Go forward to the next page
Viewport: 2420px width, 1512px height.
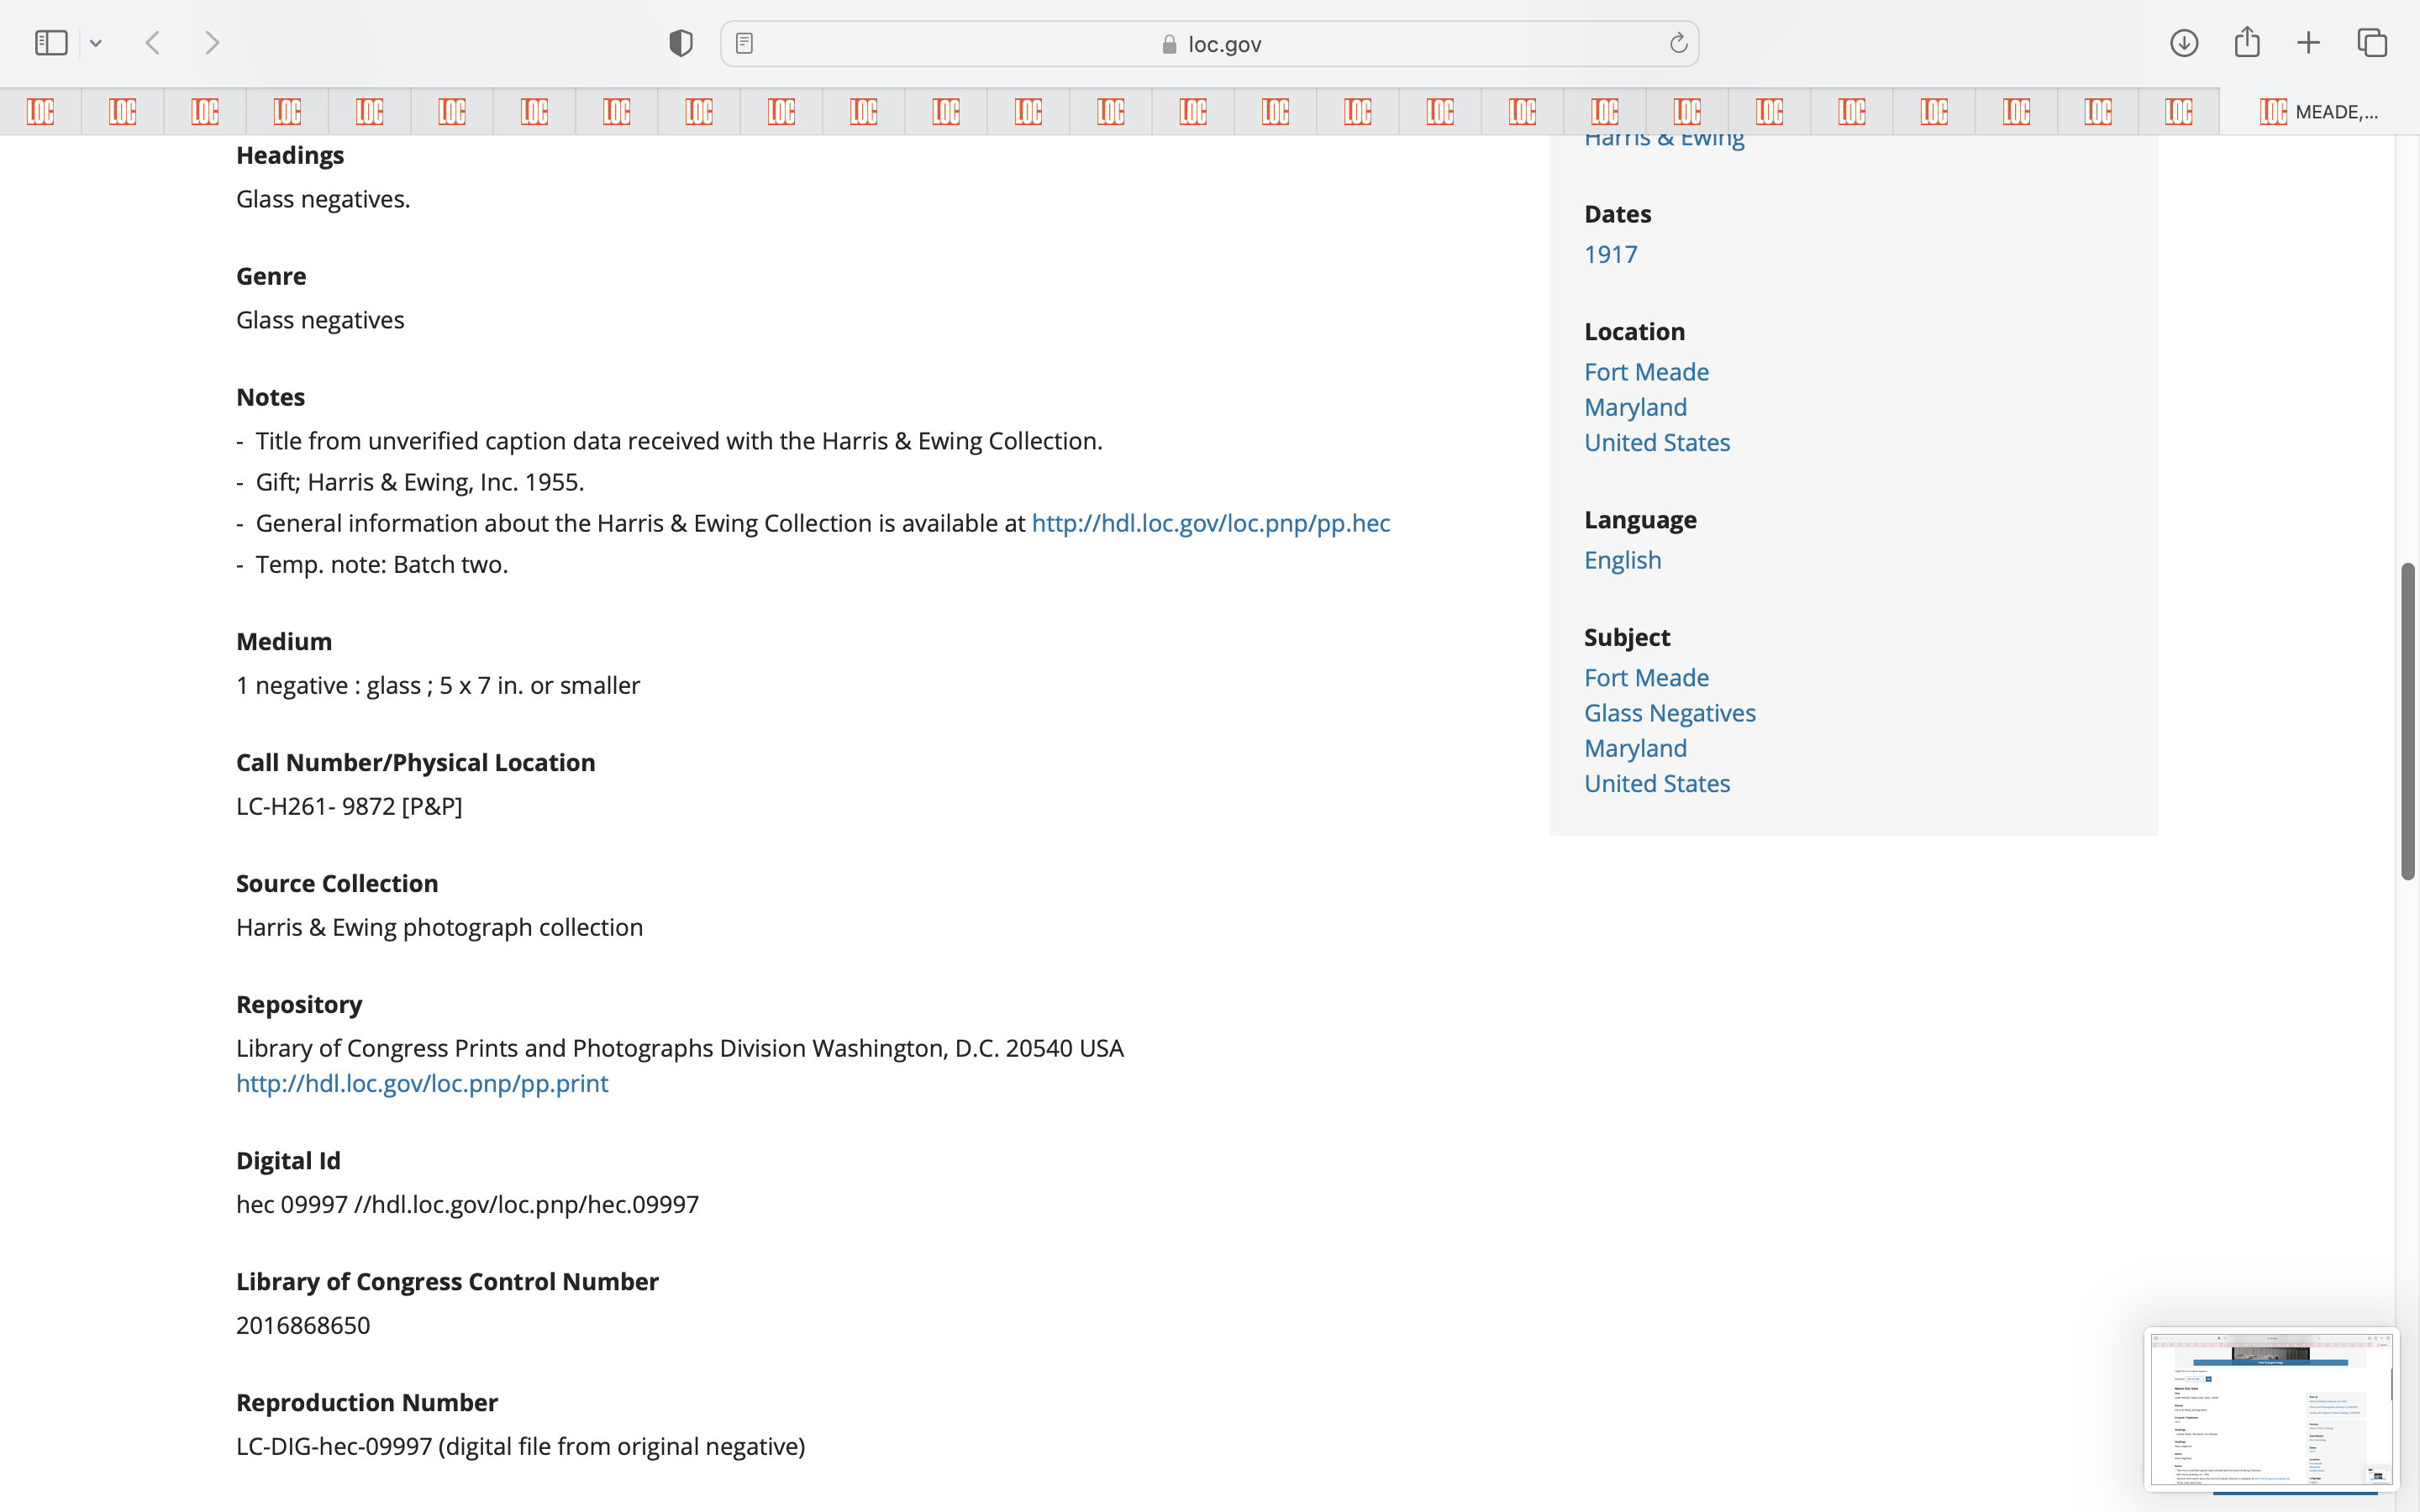(212, 43)
